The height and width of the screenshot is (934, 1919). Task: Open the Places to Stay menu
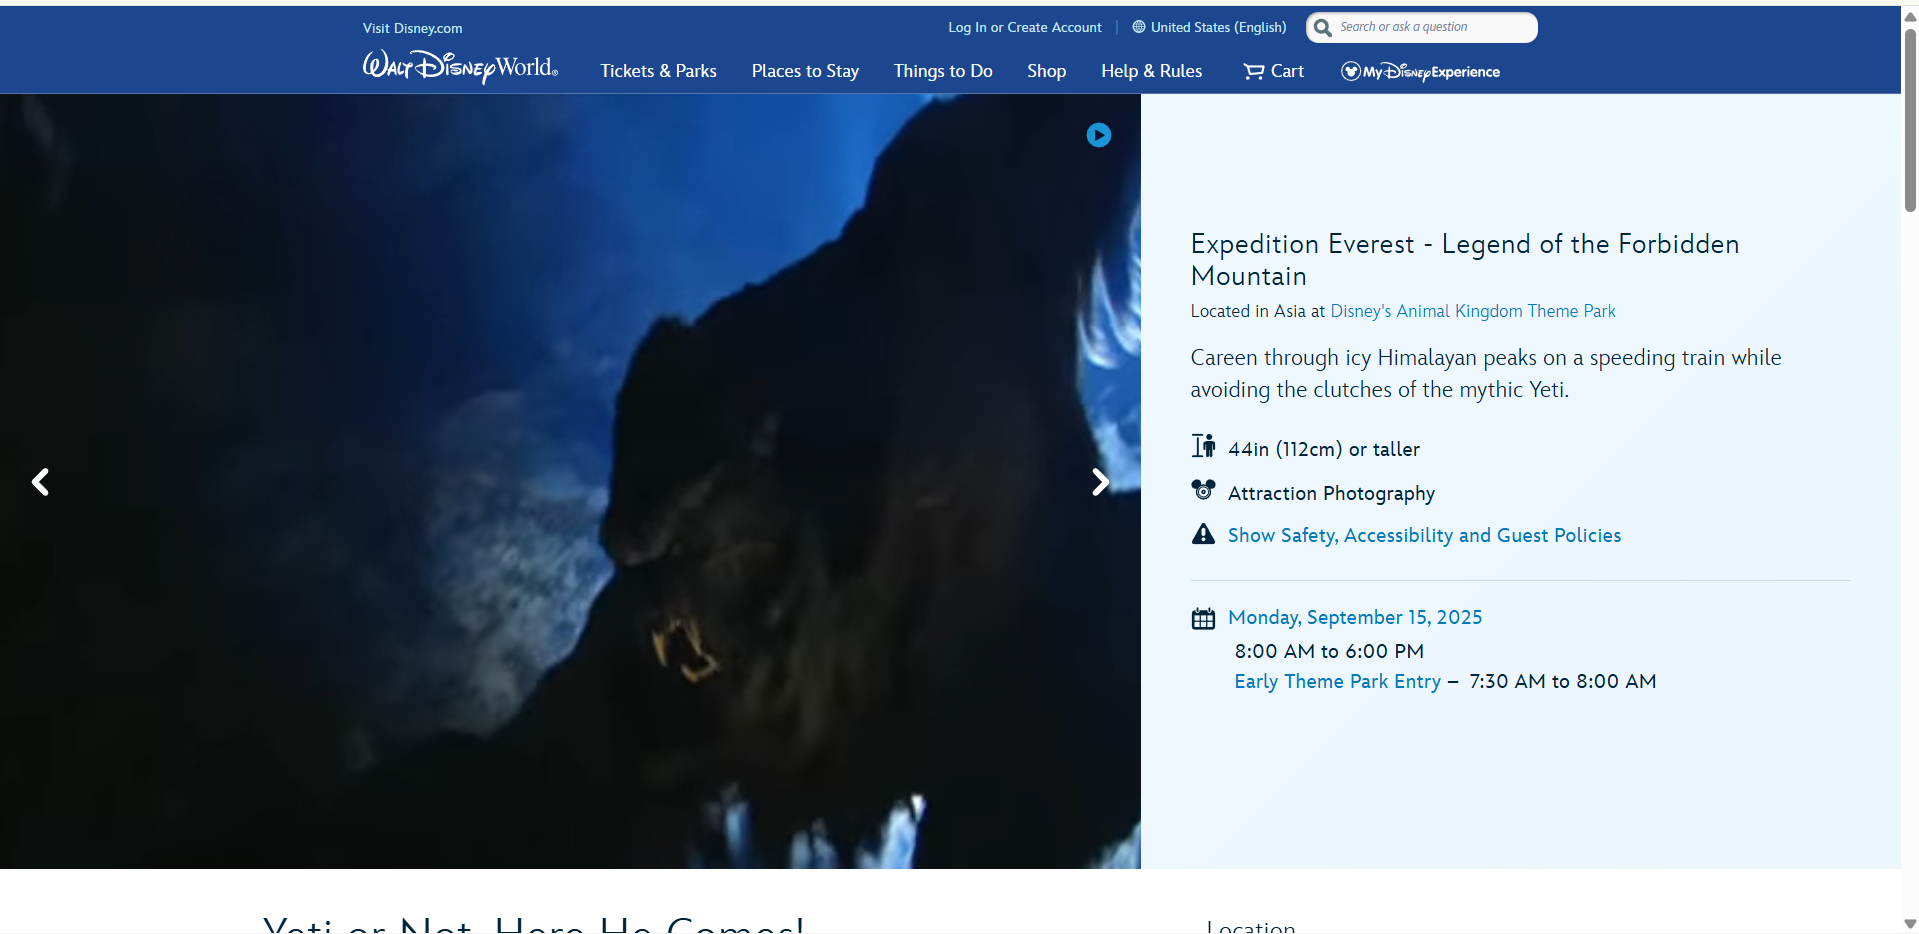tap(805, 71)
